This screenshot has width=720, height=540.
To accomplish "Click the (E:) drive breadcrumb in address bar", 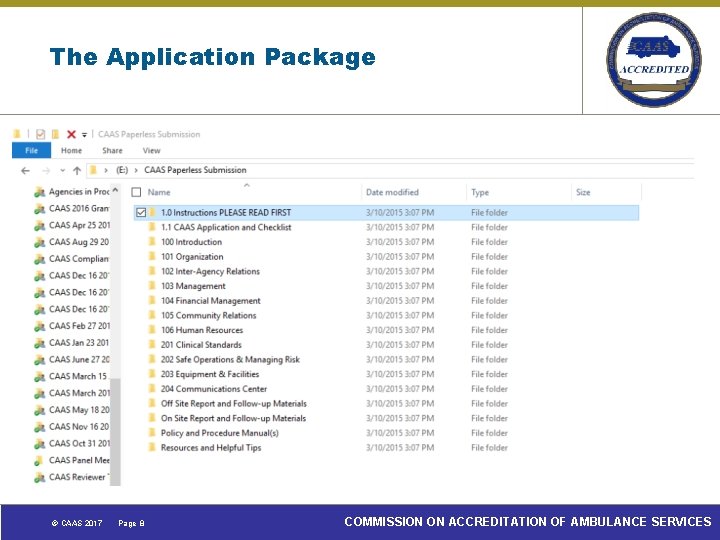I will tap(122, 170).
